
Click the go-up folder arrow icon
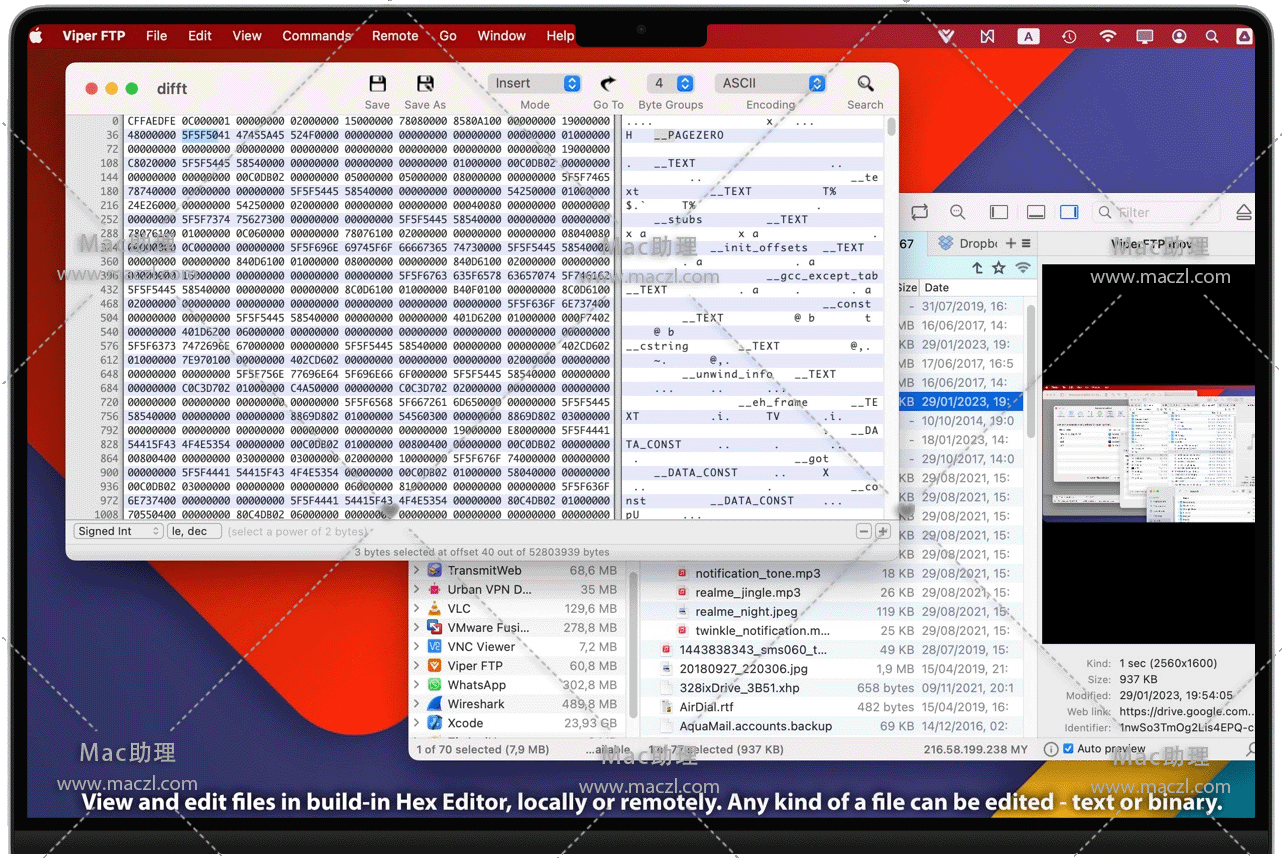[977, 268]
